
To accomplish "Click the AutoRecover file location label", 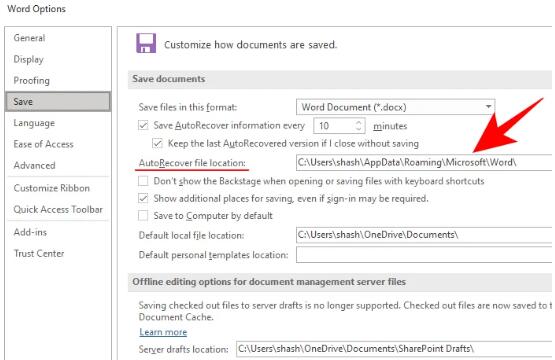I will coord(192,163).
